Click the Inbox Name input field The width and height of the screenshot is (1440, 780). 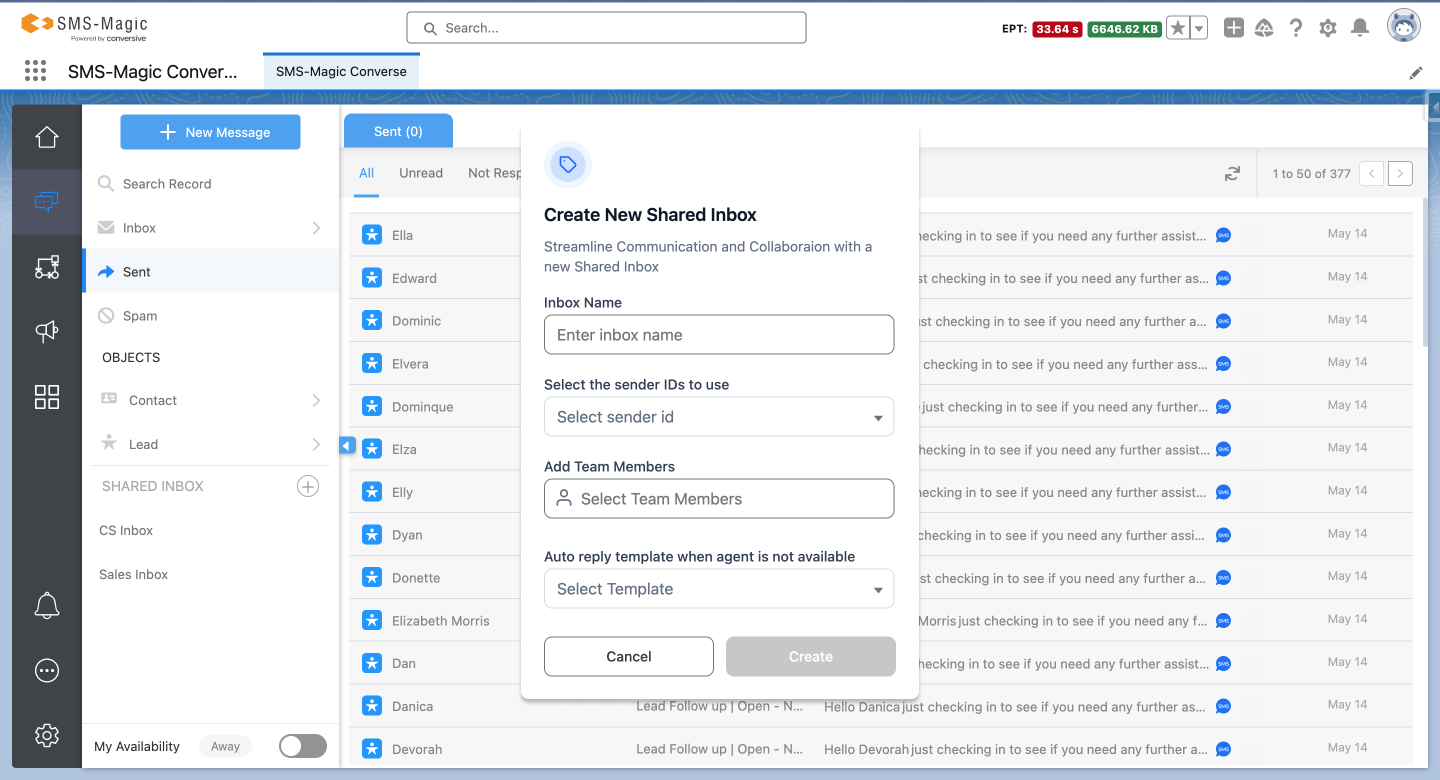719,335
